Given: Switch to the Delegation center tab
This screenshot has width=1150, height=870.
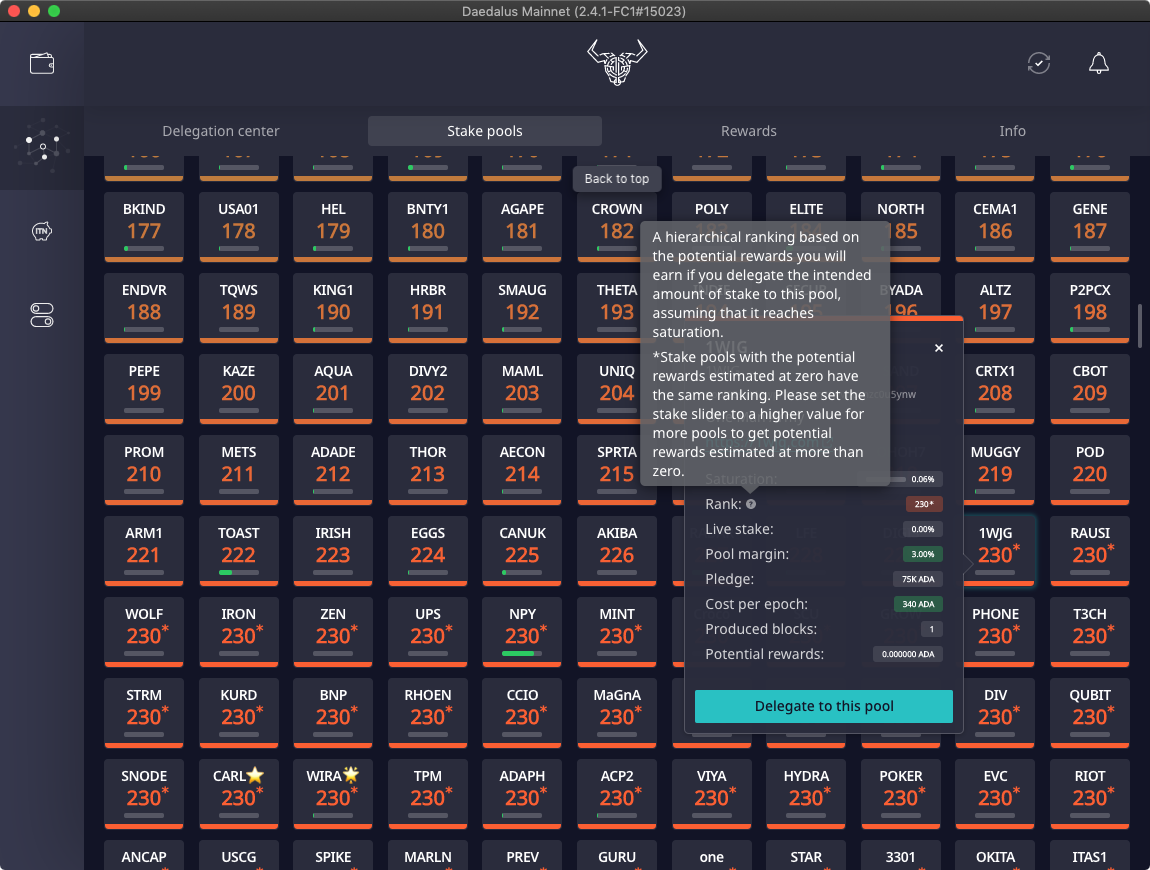Looking at the screenshot, I should tap(221, 131).
